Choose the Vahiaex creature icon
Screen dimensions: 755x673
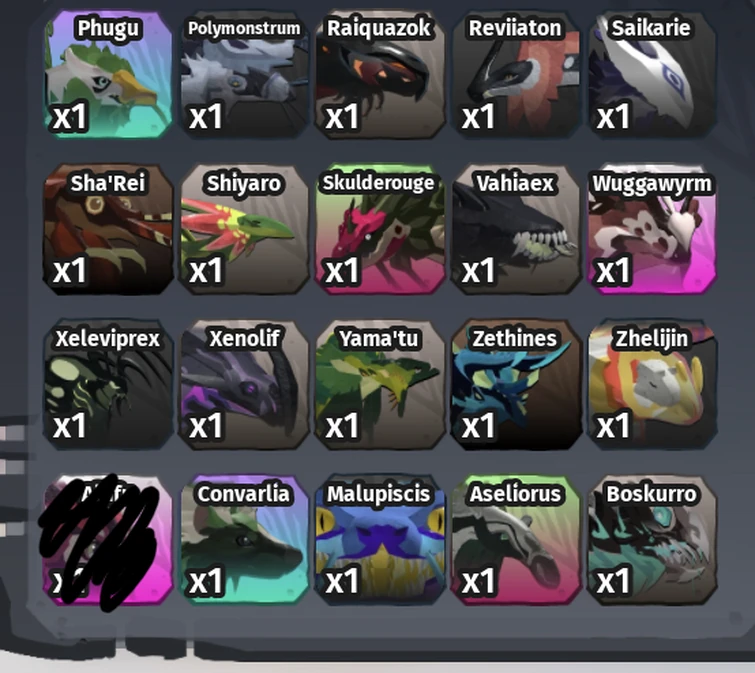coord(516,229)
